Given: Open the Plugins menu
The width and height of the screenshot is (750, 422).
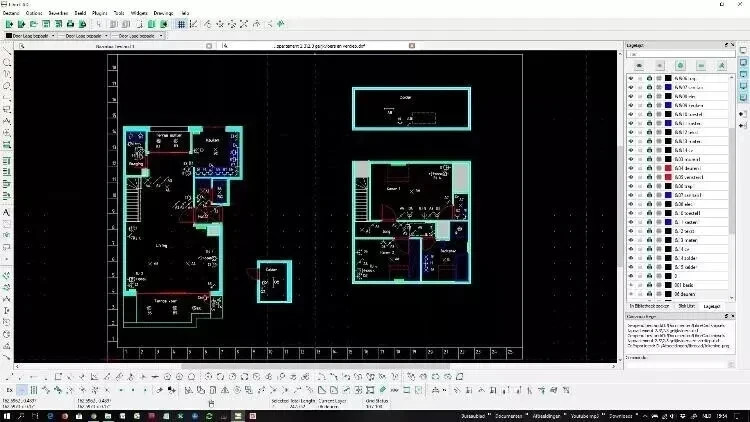Looking at the screenshot, I should [x=99, y=13].
